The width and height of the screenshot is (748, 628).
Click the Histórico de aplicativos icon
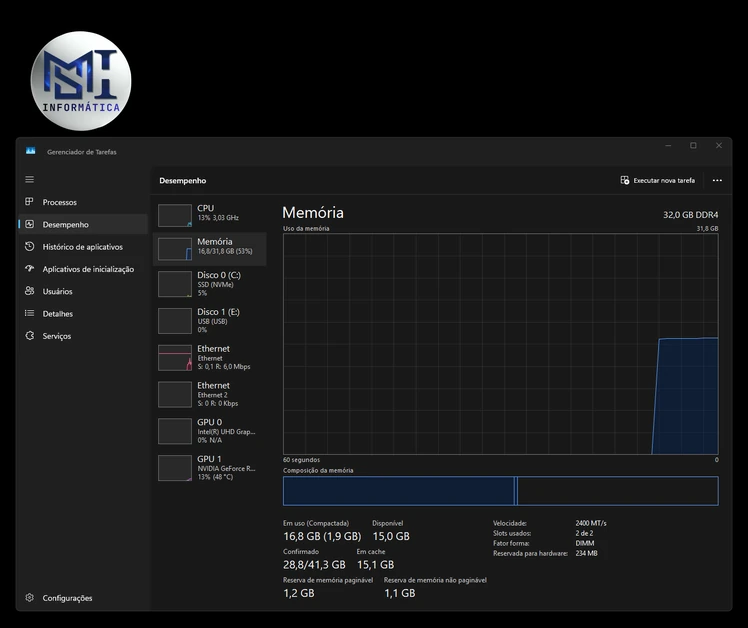(x=30, y=246)
